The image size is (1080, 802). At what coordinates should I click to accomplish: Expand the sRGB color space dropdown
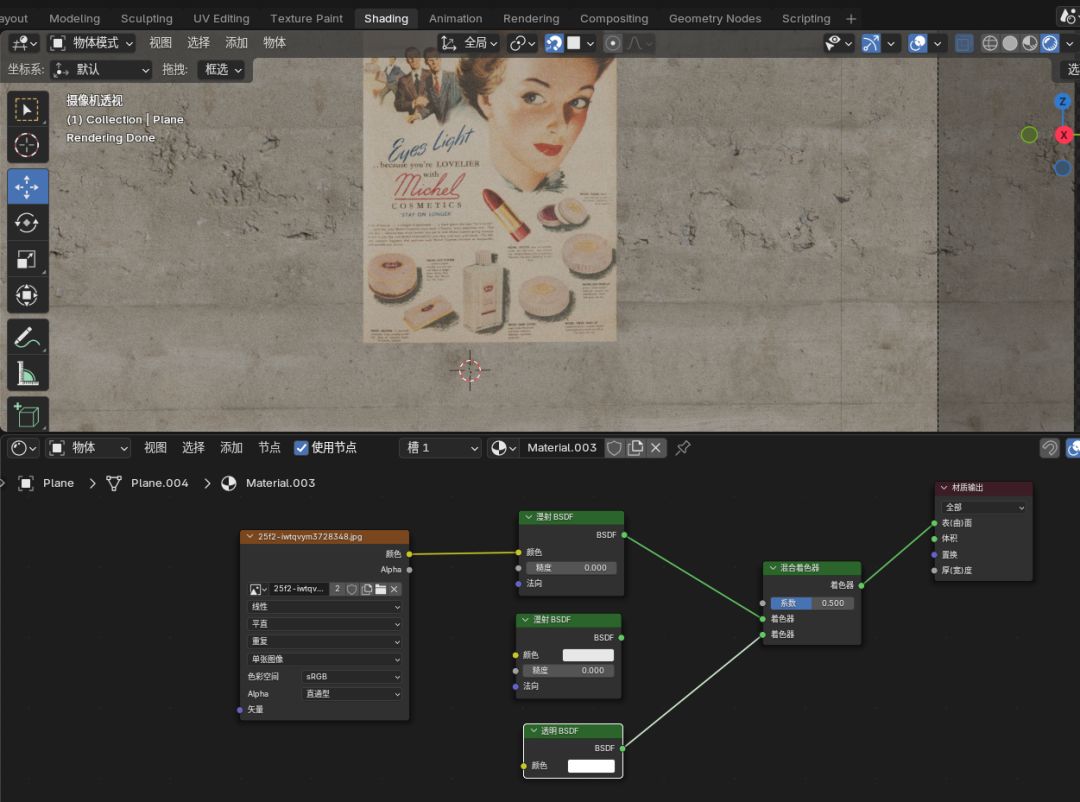tap(352, 677)
